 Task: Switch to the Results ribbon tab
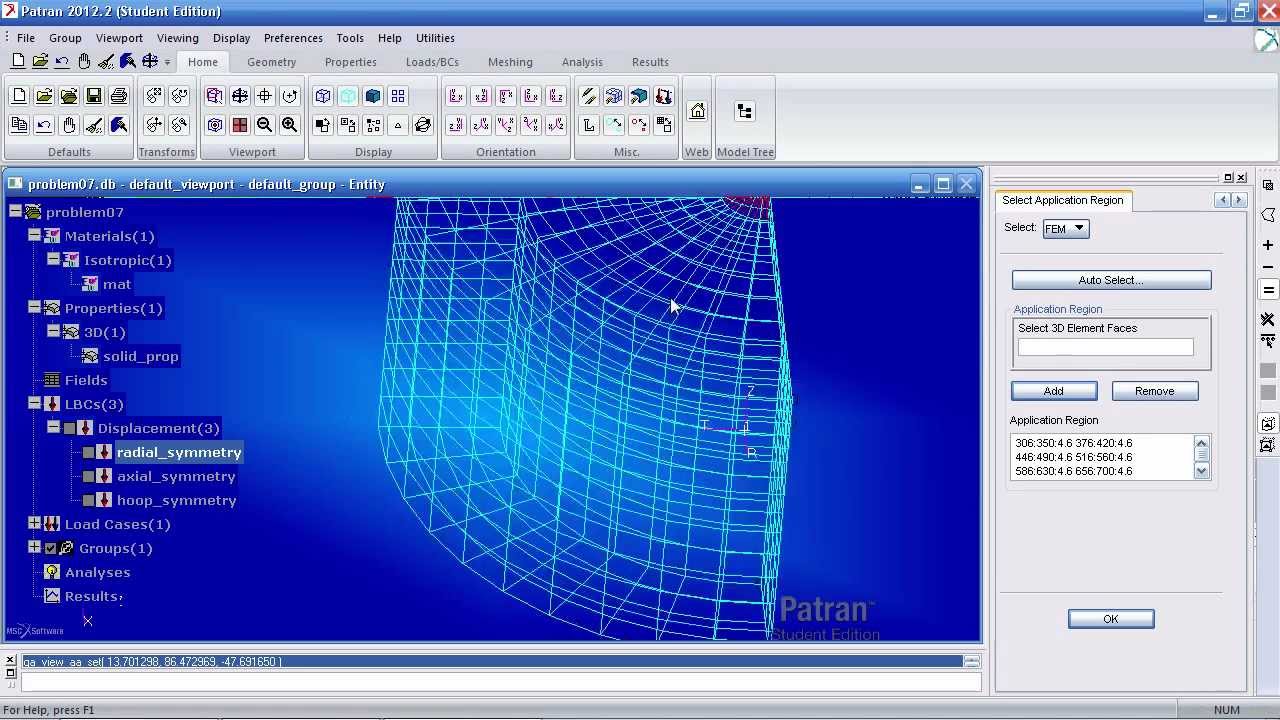click(x=650, y=62)
